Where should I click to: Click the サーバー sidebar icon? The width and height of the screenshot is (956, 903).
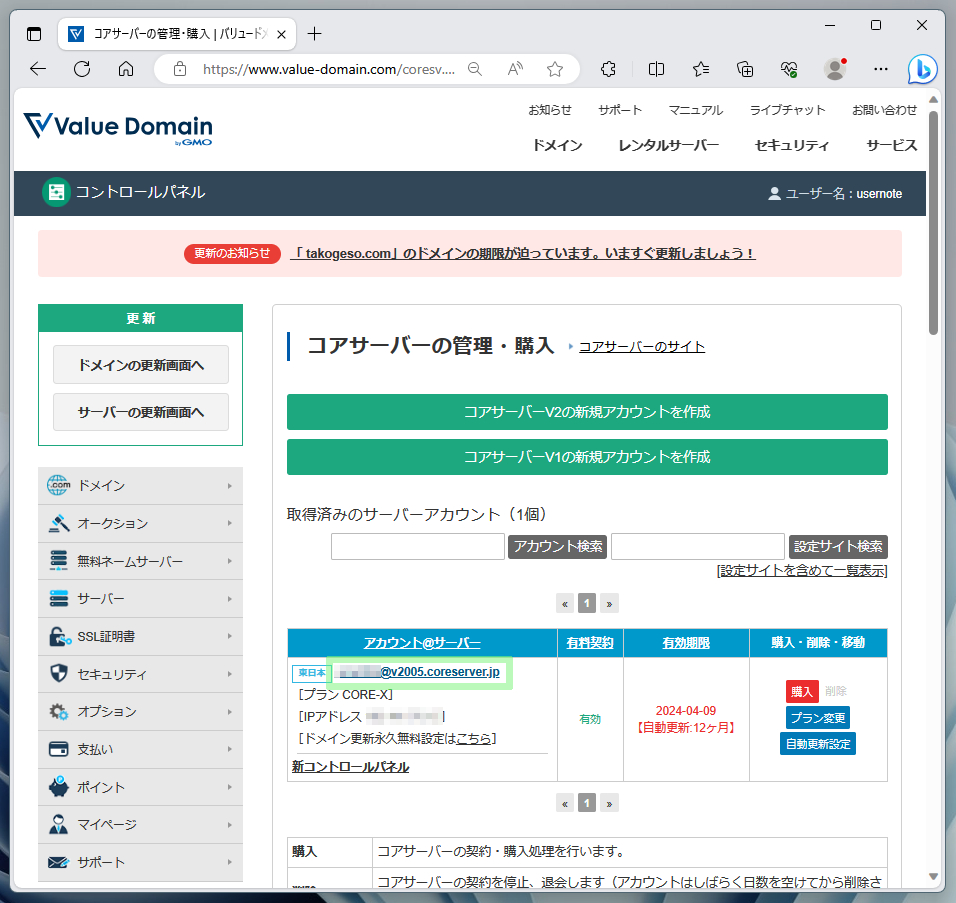[59, 598]
